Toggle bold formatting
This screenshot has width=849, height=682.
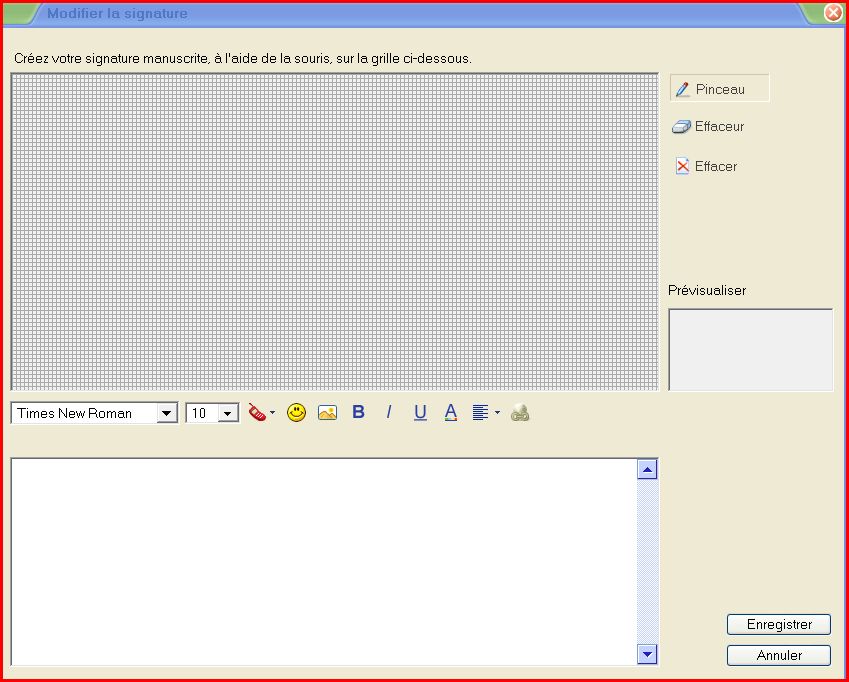click(358, 412)
